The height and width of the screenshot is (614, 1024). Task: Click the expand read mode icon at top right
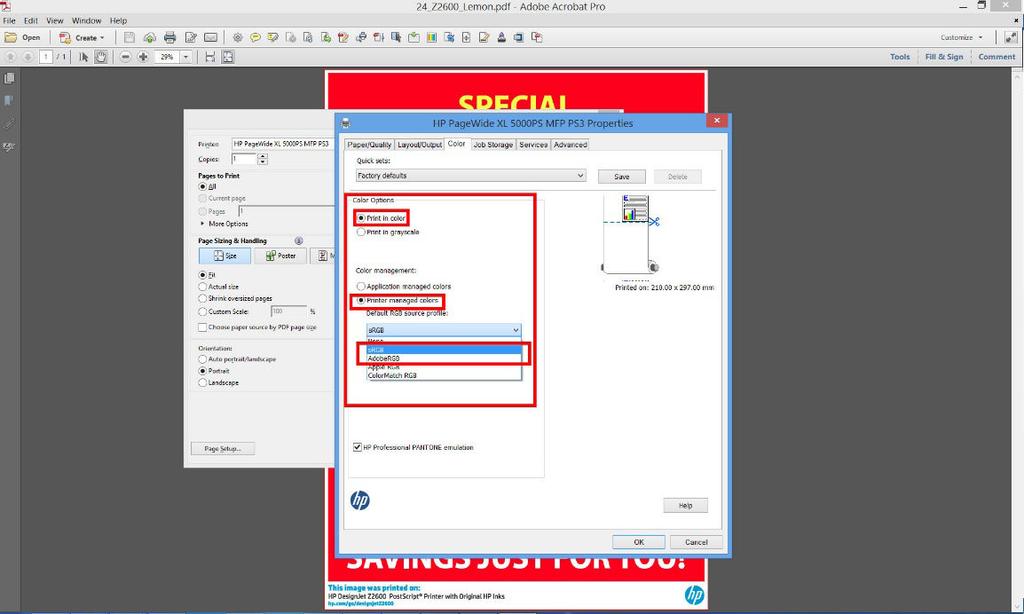tap(1011, 38)
